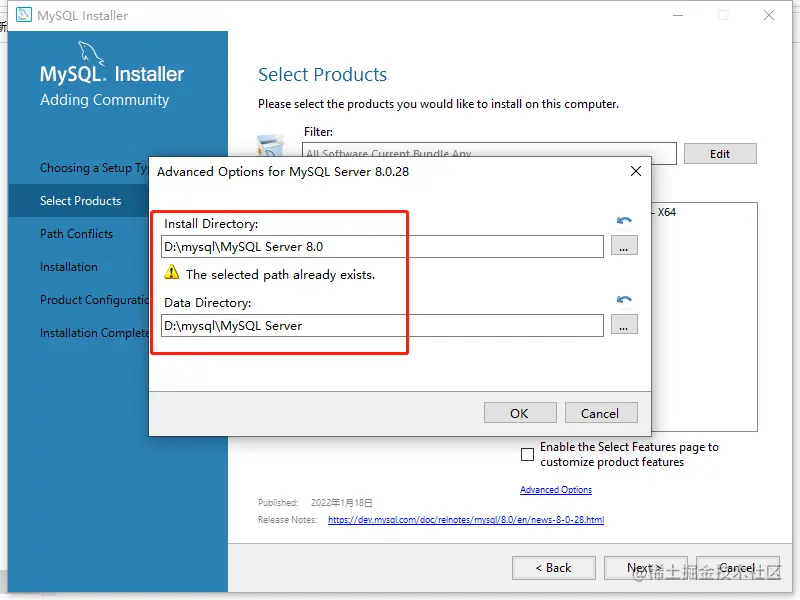The image size is (800, 600).
Task: Click the published date '2022年1月18日'
Action: pyautogui.click(x=342, y=503)
